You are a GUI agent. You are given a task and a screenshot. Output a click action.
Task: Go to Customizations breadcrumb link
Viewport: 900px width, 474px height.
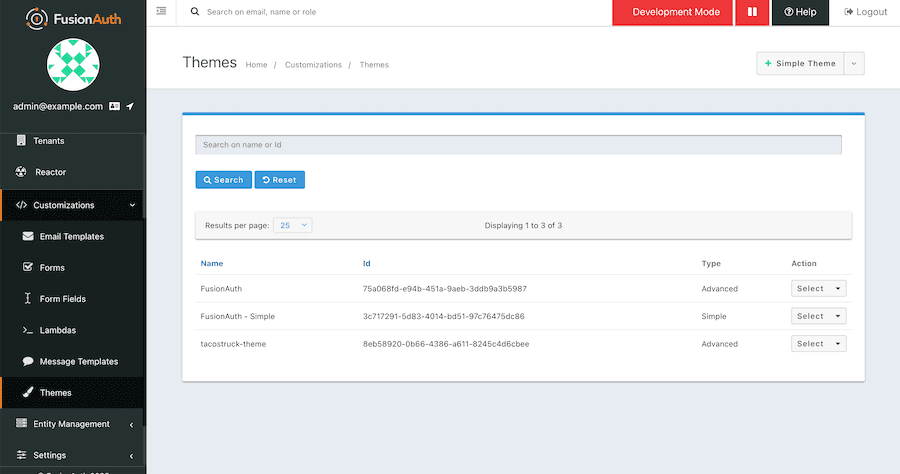coord(313,65)
